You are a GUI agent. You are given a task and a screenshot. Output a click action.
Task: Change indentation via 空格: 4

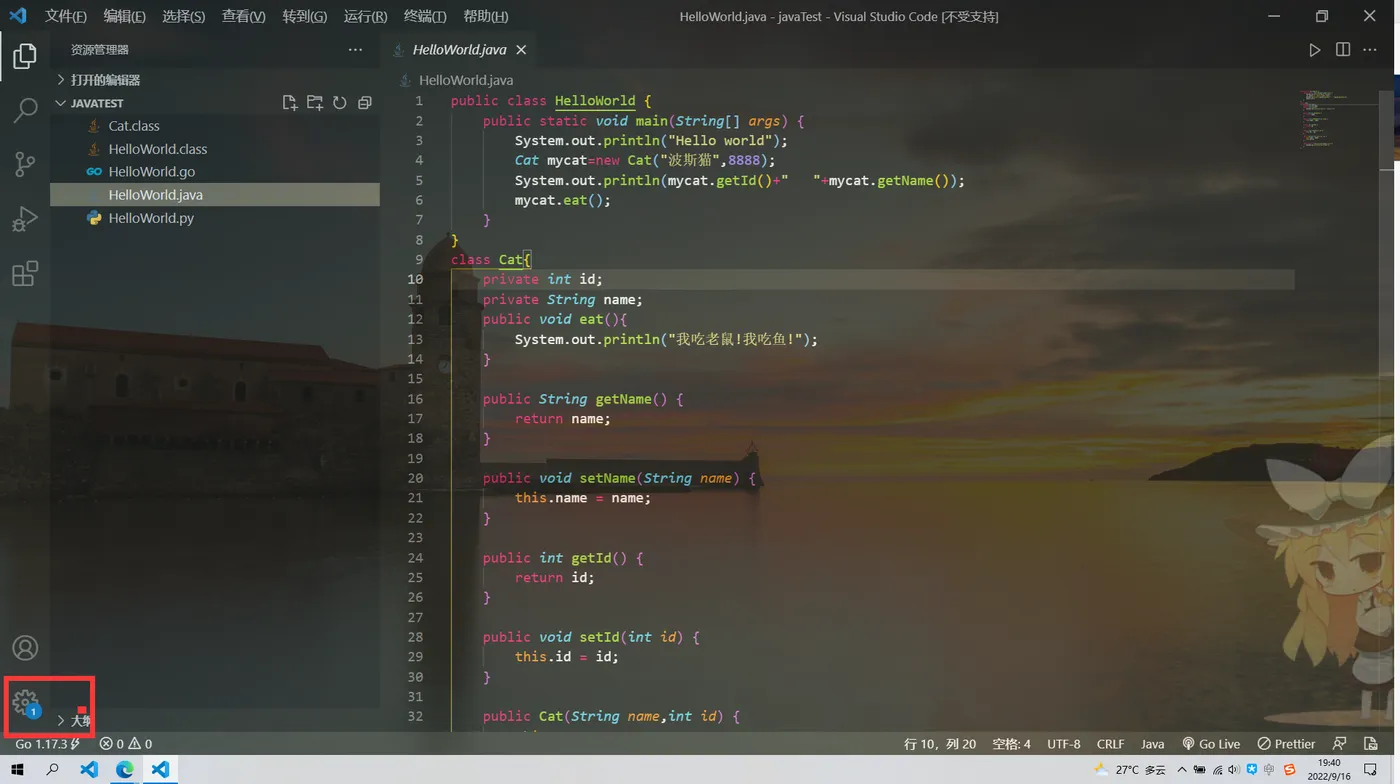point(1011,744)
